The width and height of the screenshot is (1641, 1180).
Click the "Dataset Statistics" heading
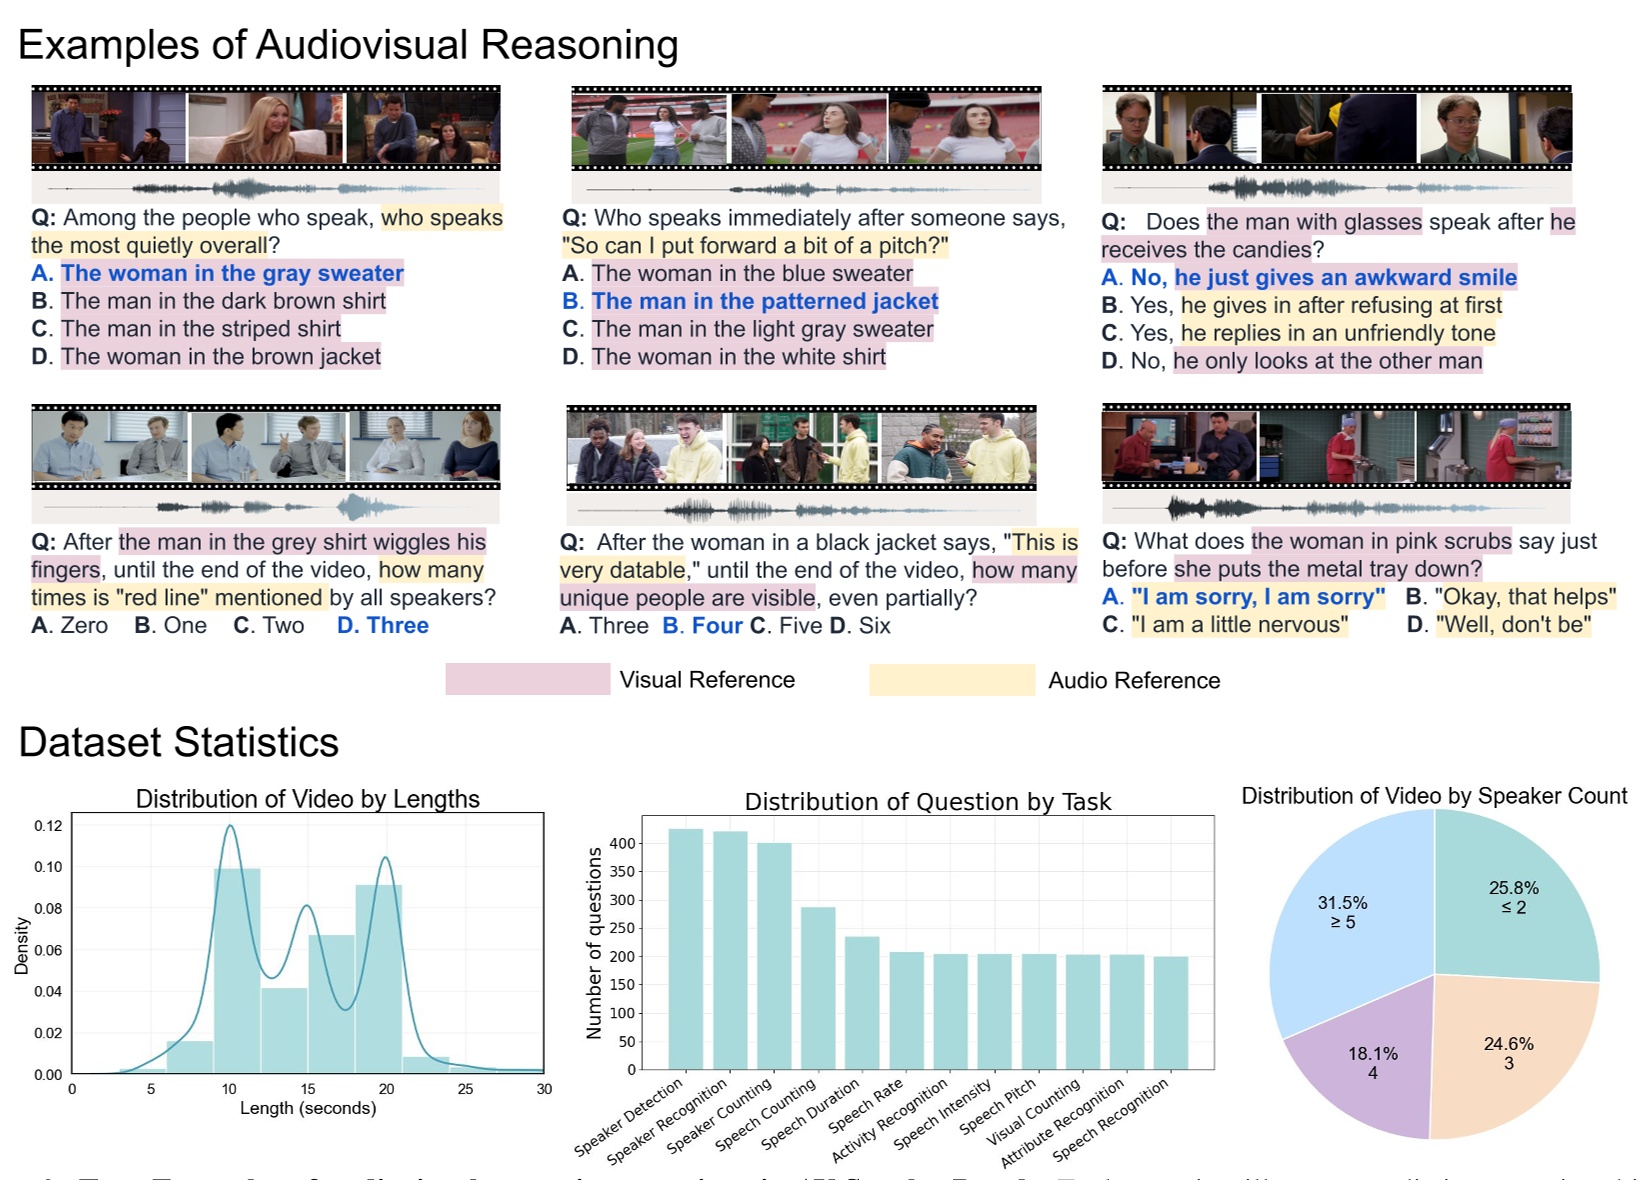pos(179,743)
